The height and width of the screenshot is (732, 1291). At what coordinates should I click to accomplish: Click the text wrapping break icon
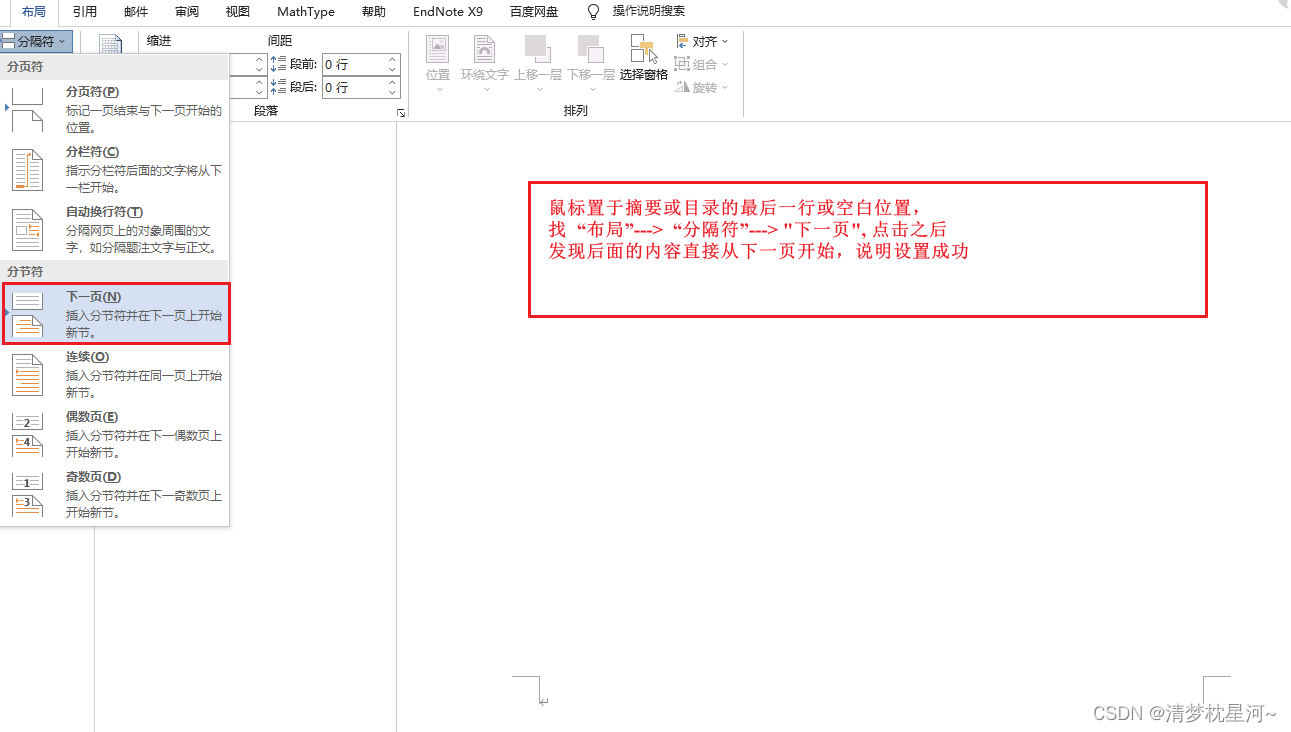click(28, 230)
